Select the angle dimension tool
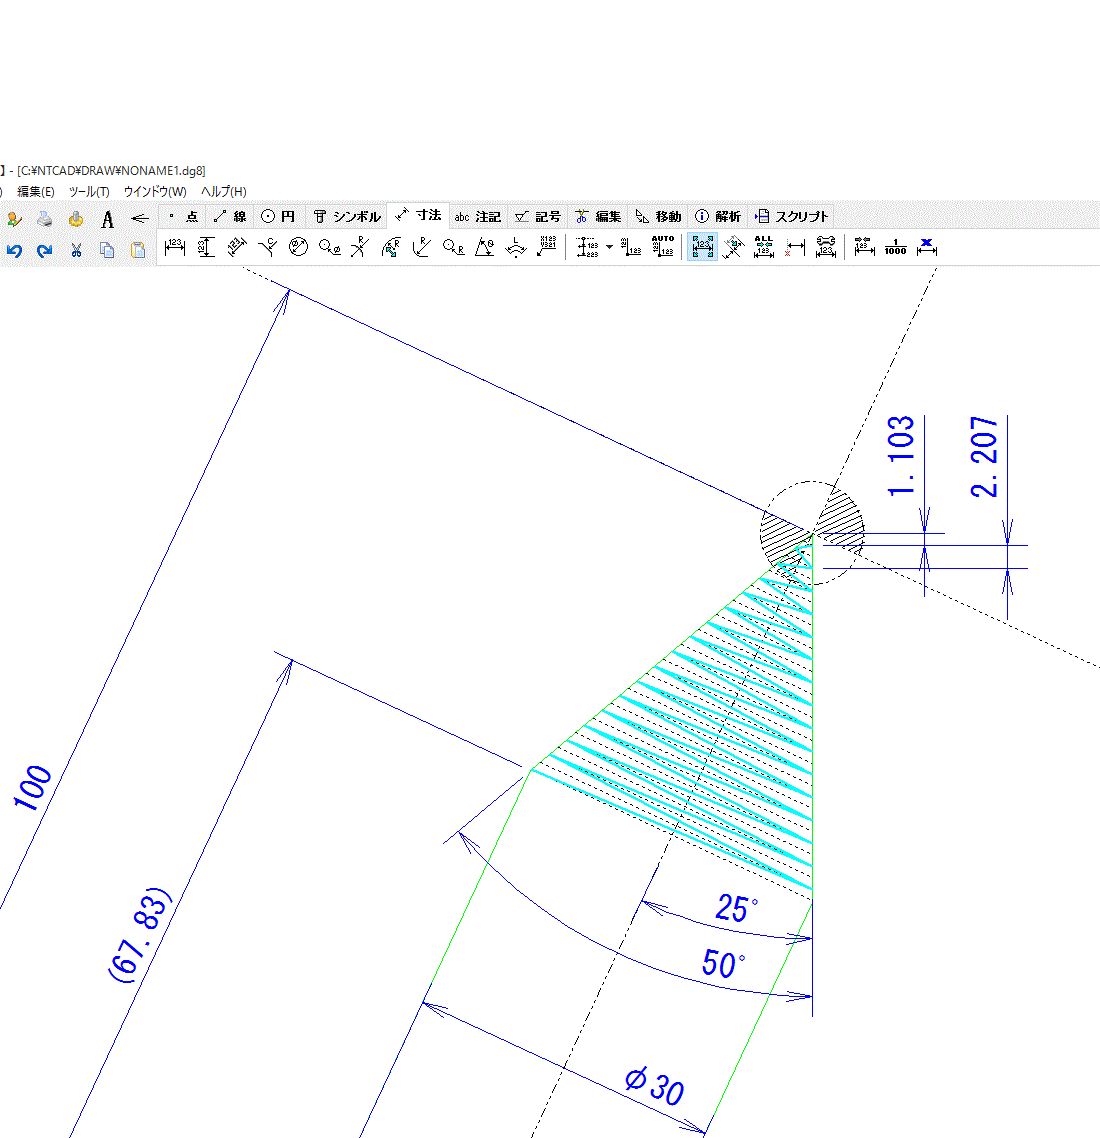Viewport: 1100px width, 1138px height. (485, 248)
